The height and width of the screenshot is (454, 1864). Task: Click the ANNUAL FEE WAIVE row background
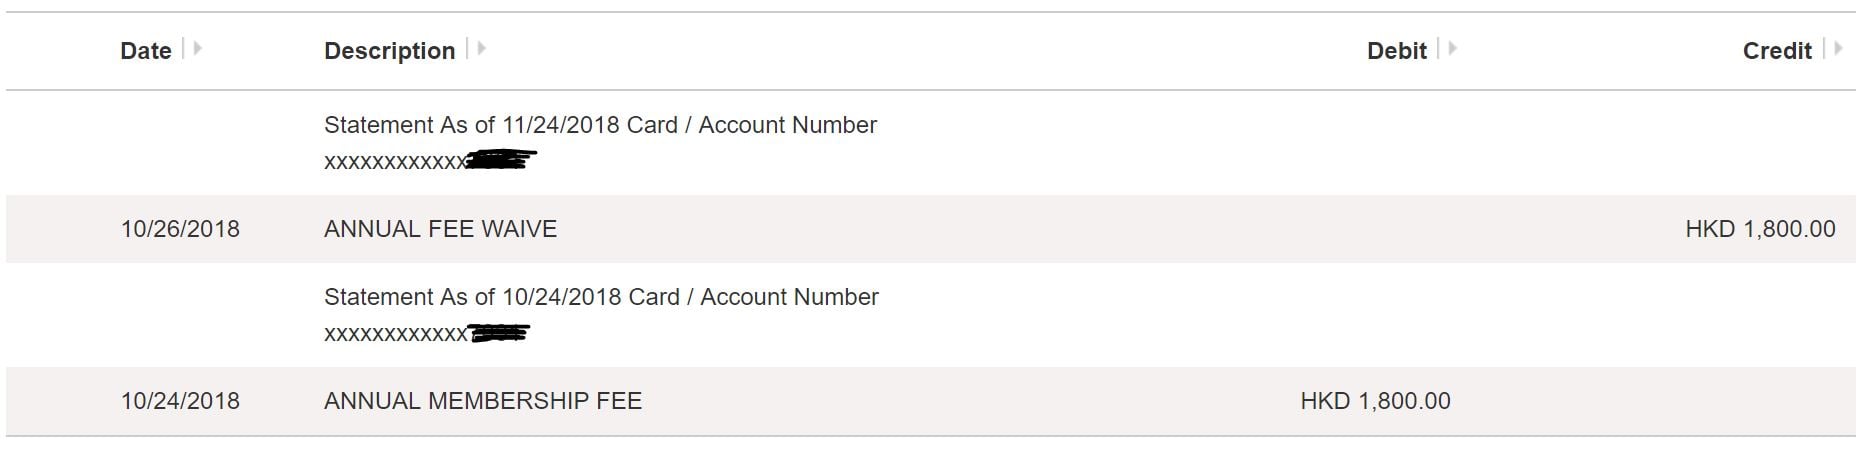tap(931, 229)
